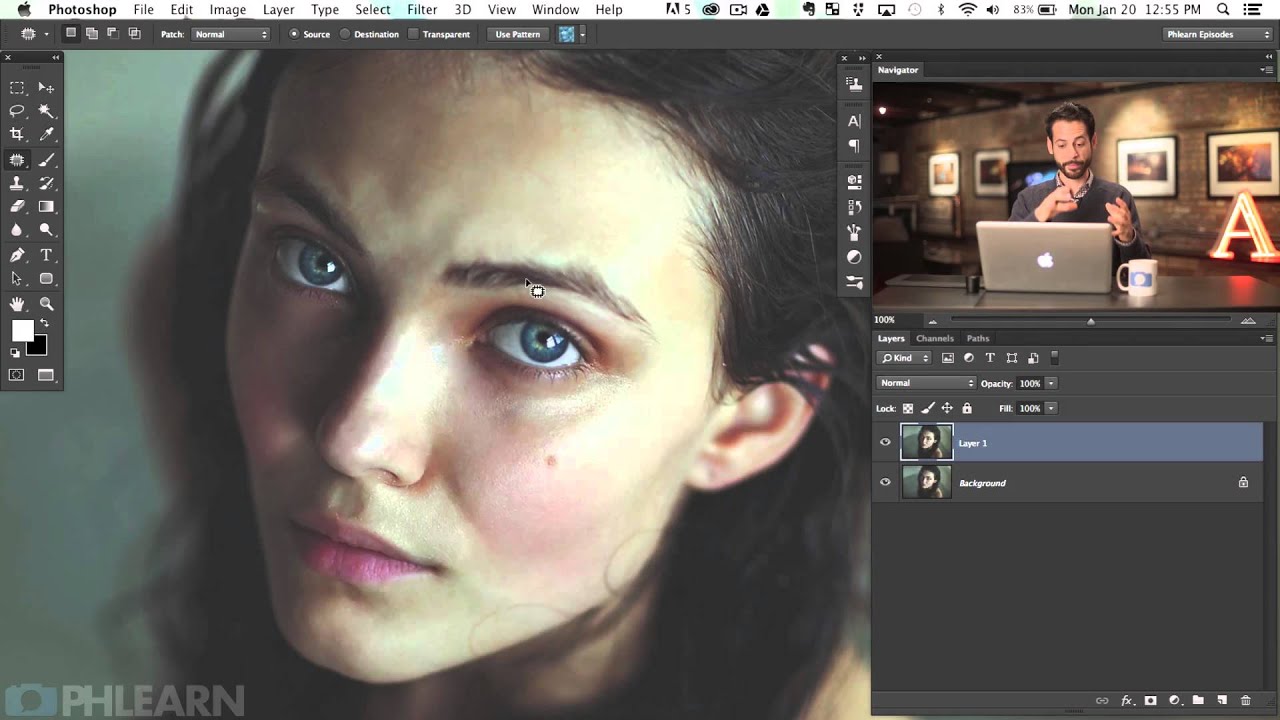Open the layer blend mode dropdown

(x=926, y=383)
